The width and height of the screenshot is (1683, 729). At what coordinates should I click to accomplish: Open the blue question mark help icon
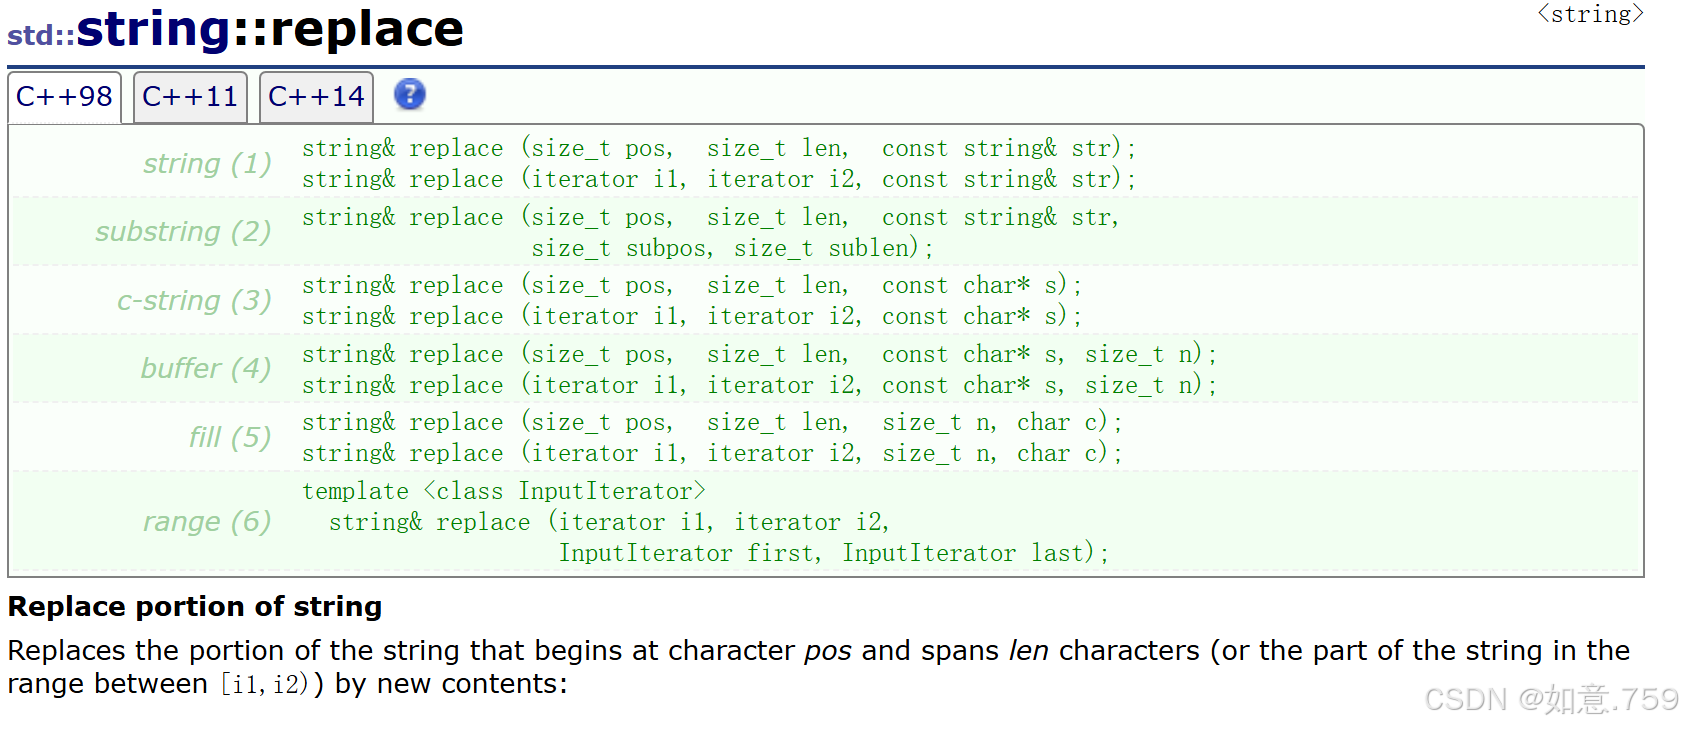(x=410, y=95)
